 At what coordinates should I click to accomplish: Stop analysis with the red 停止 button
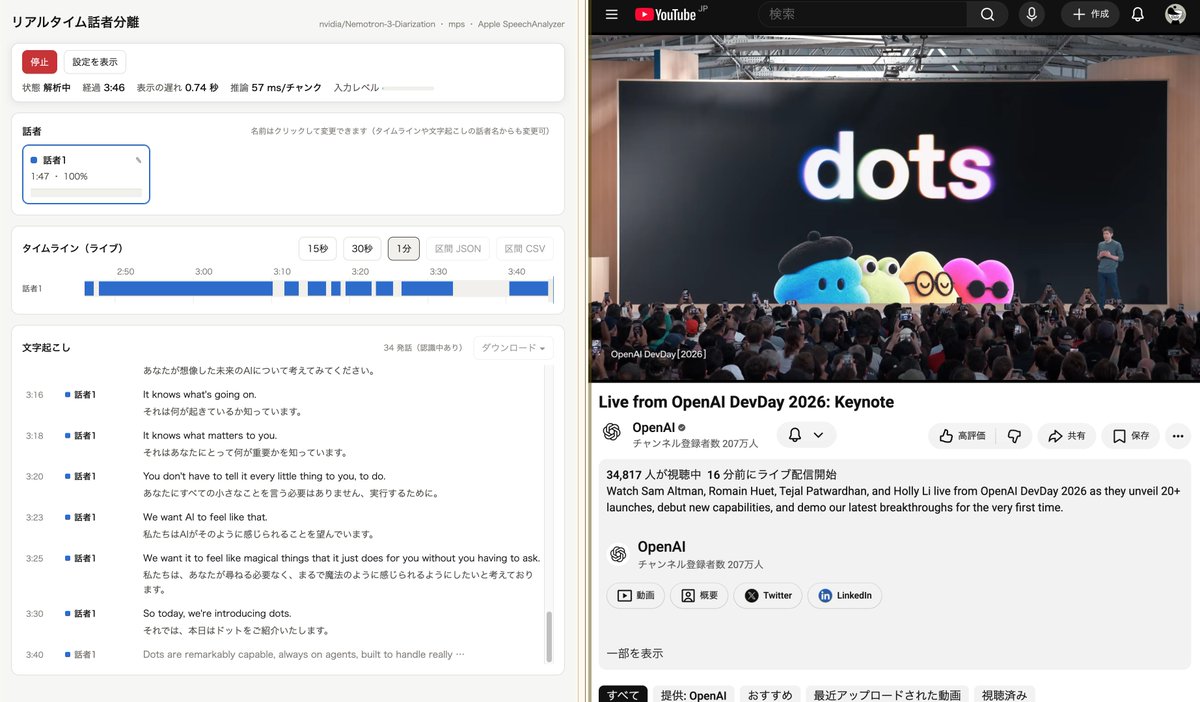point(40,62)
